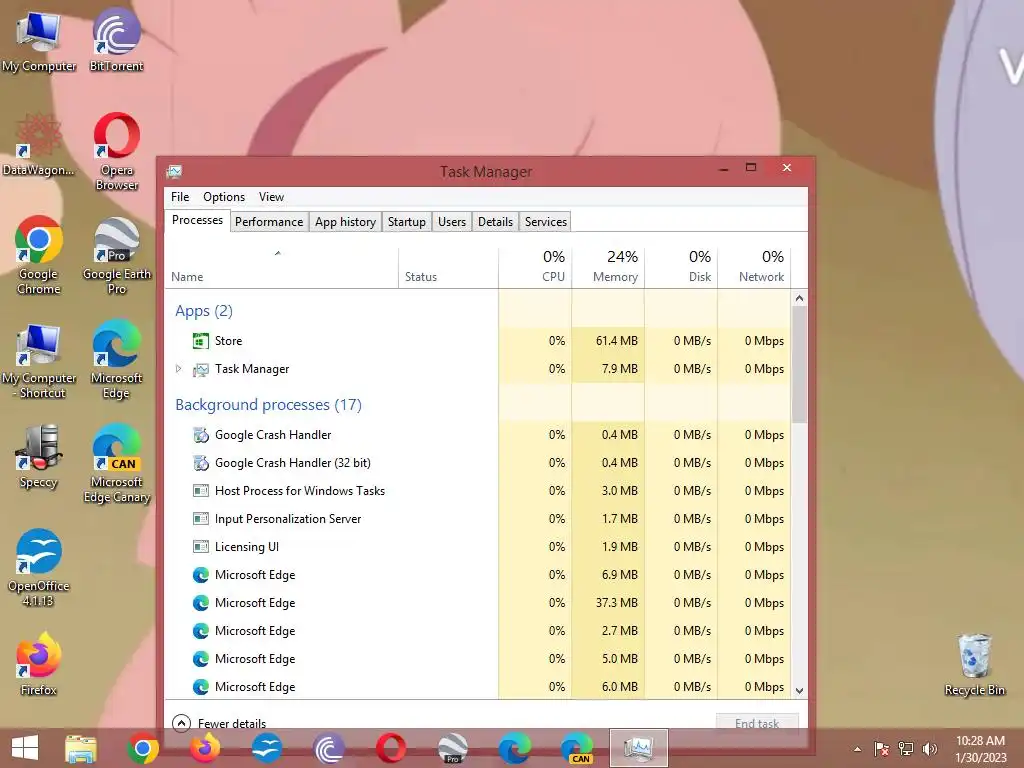Sort by the Status column header
Image resolution: width=1024 pixels, height=768 pixels.
click(448, 268)
